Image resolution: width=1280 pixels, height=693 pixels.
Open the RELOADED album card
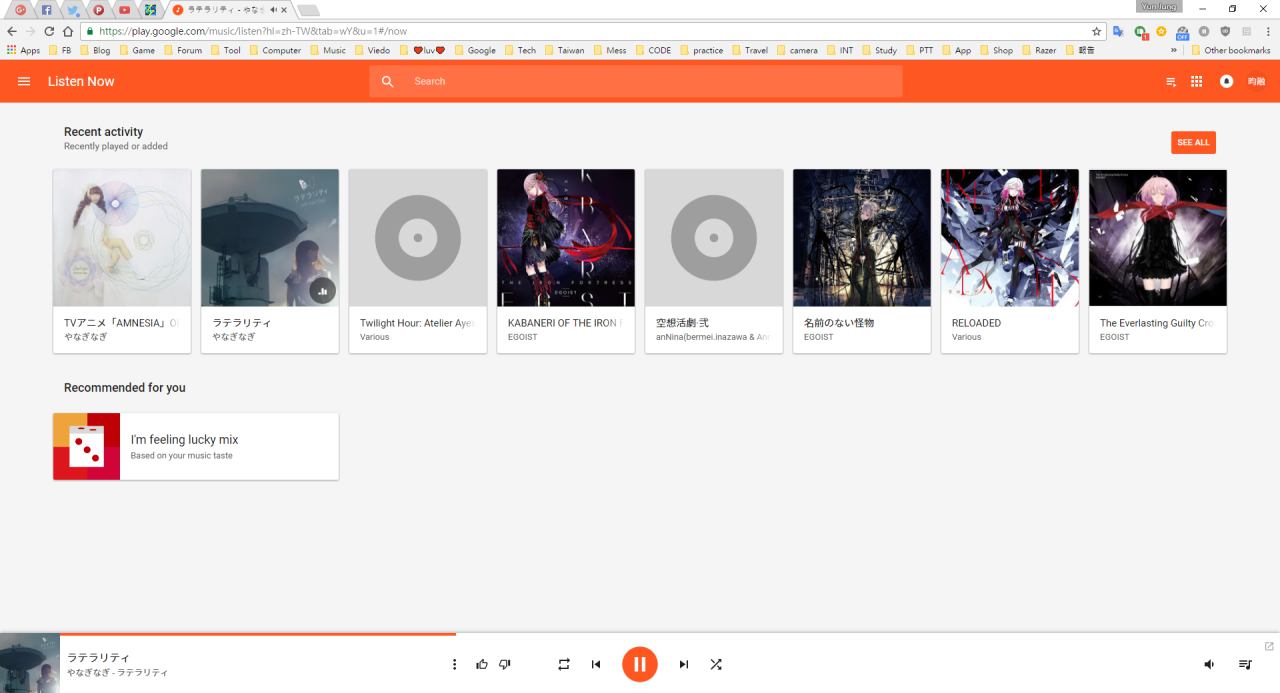tap(1010, 261)
